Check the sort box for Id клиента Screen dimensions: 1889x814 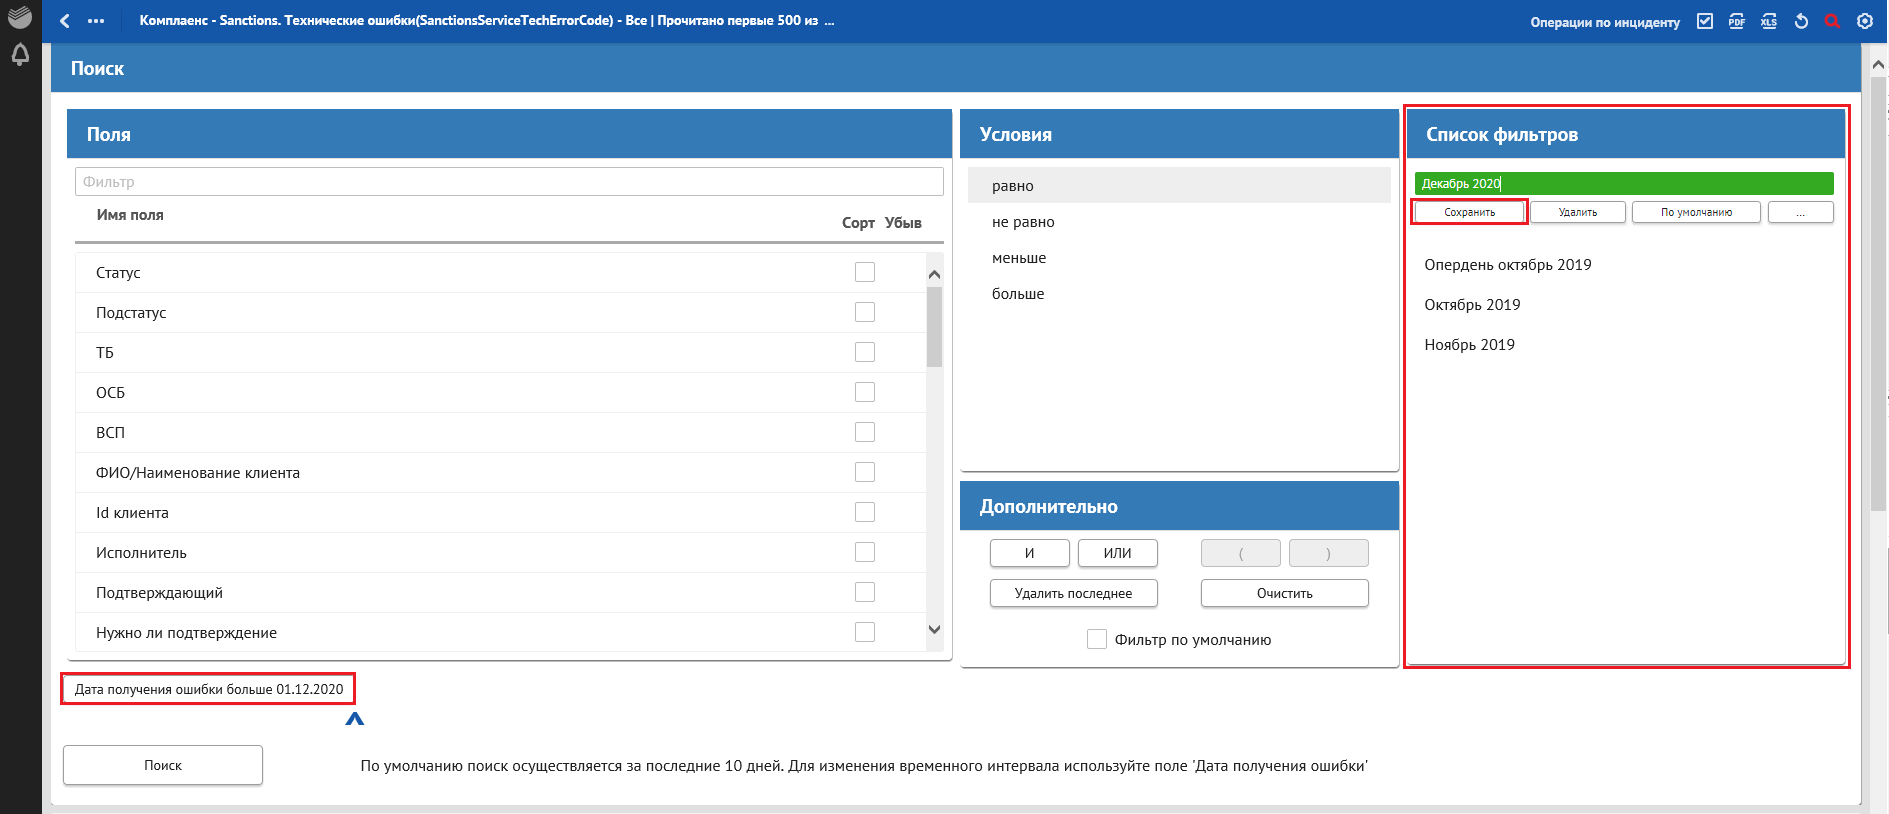click(x=865, y=512)
